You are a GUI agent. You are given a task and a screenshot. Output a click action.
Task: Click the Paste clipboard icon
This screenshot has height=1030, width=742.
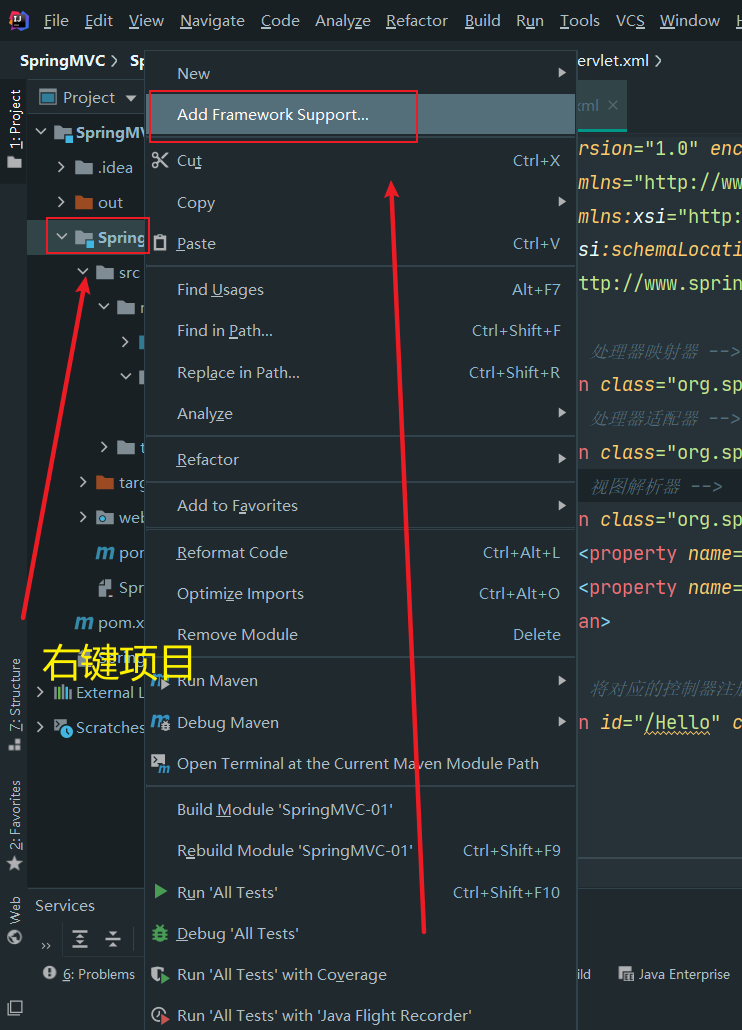160,243
